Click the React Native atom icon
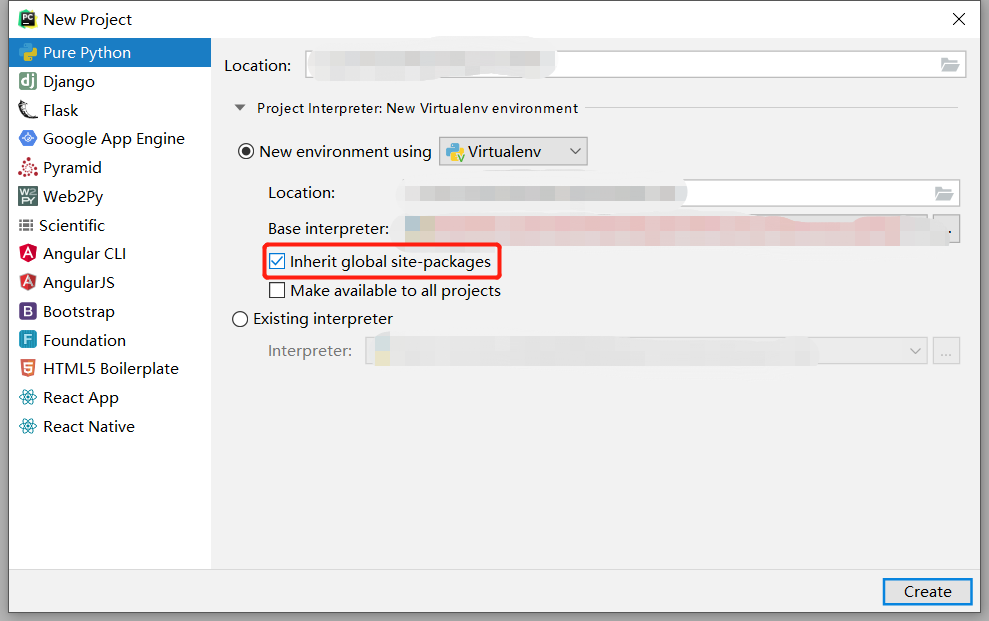The height and width of the screenshot is (621, 989). (x=28, y=426)
